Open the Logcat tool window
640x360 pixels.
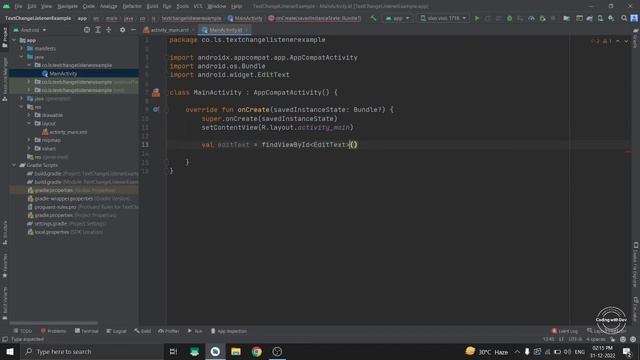116,331
